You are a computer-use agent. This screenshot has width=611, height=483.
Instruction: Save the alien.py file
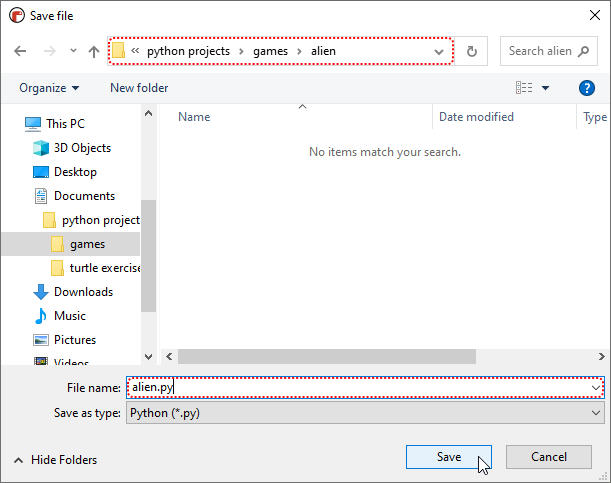[x=449, y=457]
